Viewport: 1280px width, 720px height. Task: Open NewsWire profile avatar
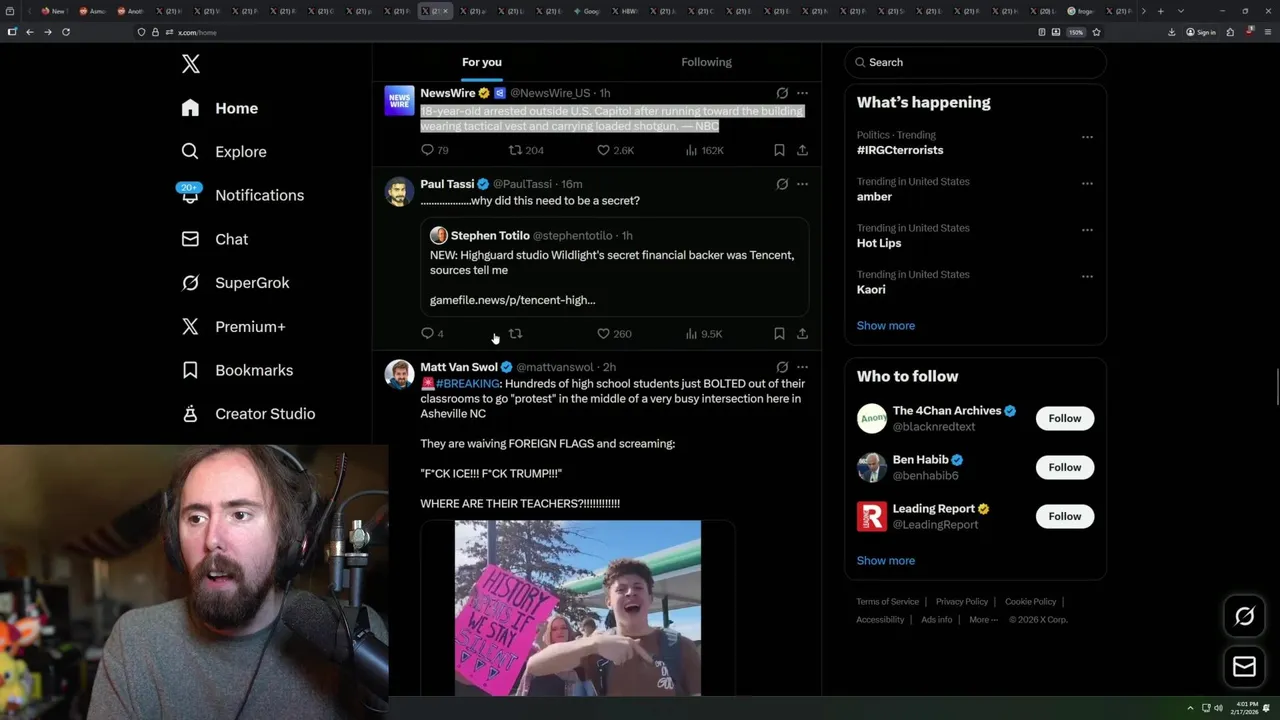pos(399,100)
